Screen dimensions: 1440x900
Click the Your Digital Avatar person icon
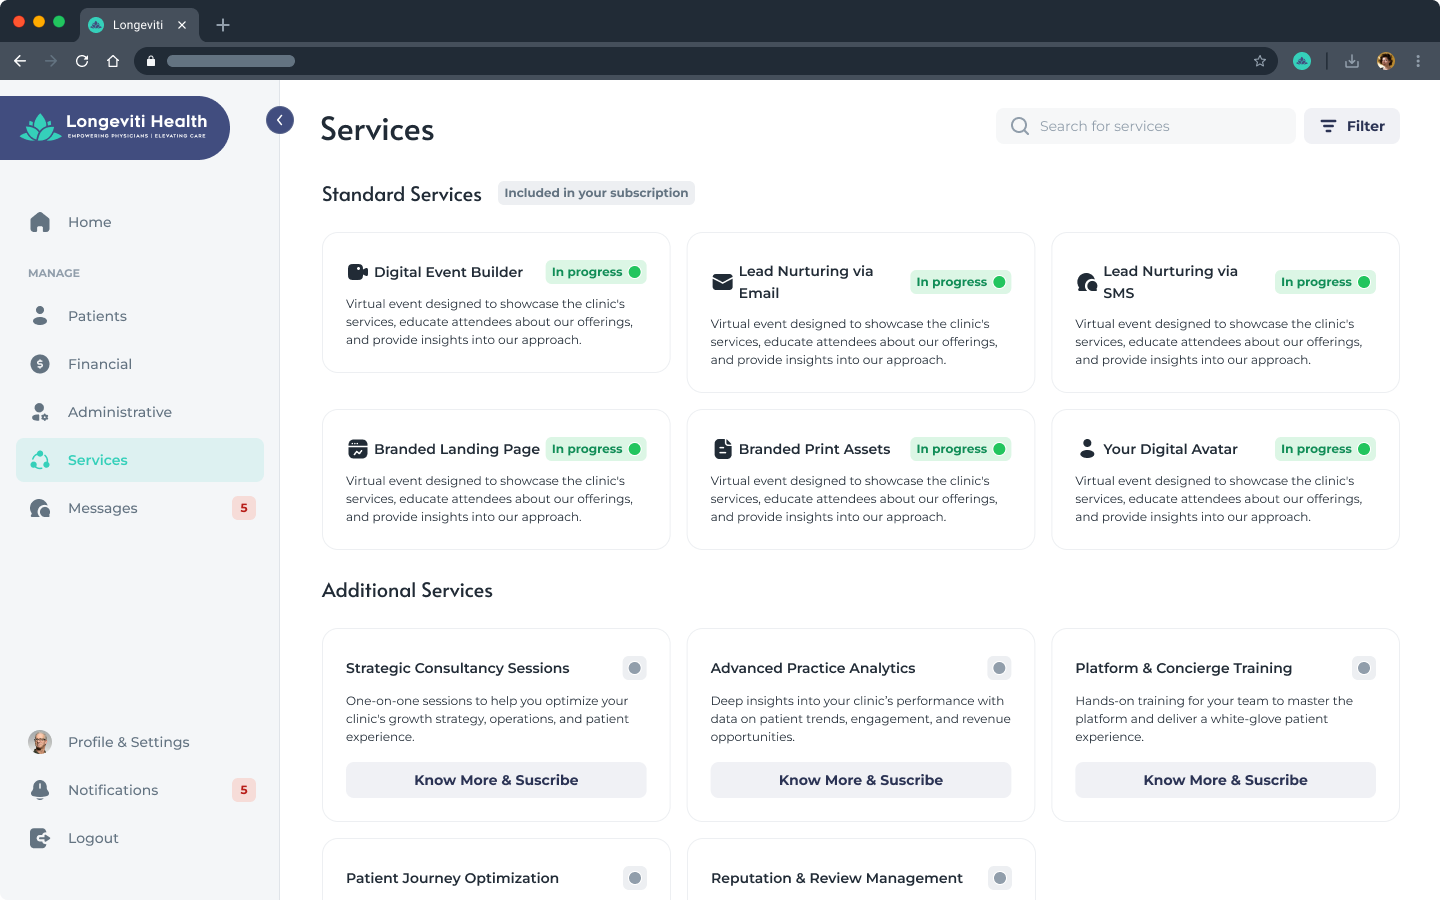[x=1087, y=449]
